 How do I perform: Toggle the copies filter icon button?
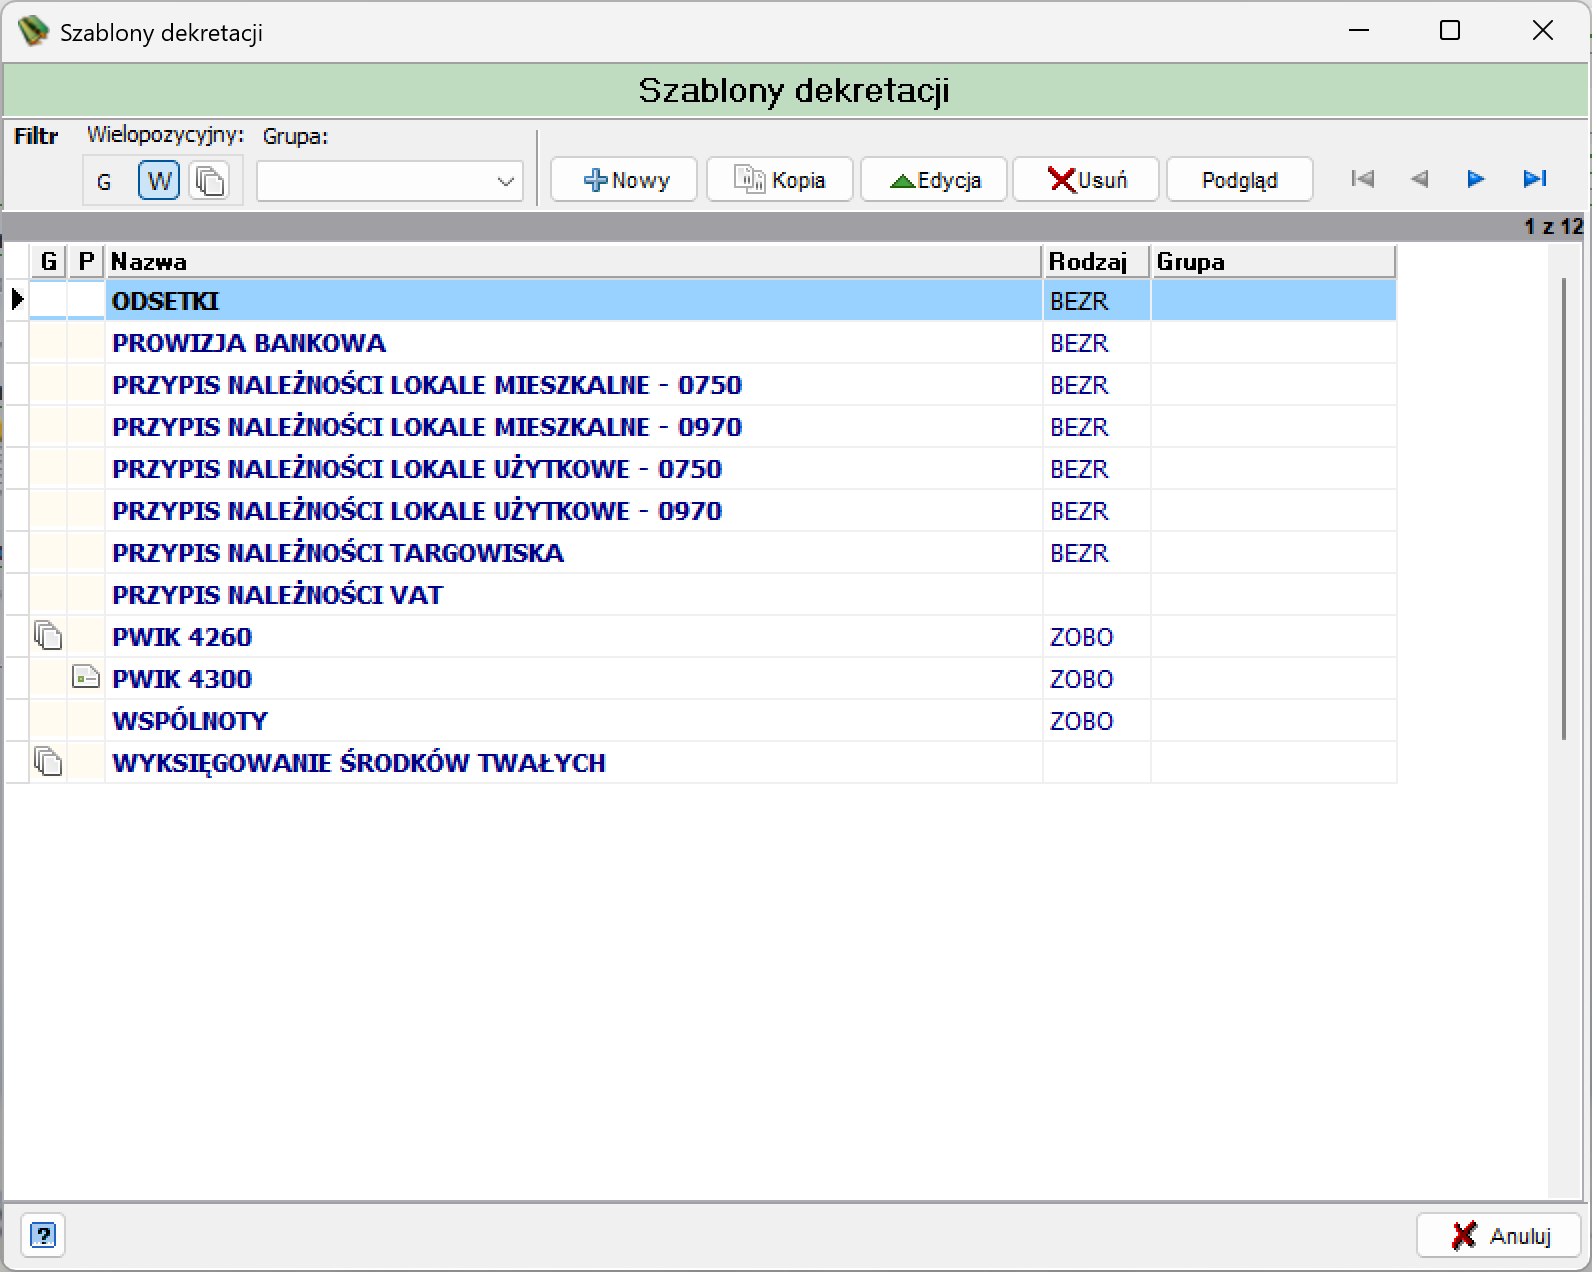pyautogui.click(x=209, y=181)
